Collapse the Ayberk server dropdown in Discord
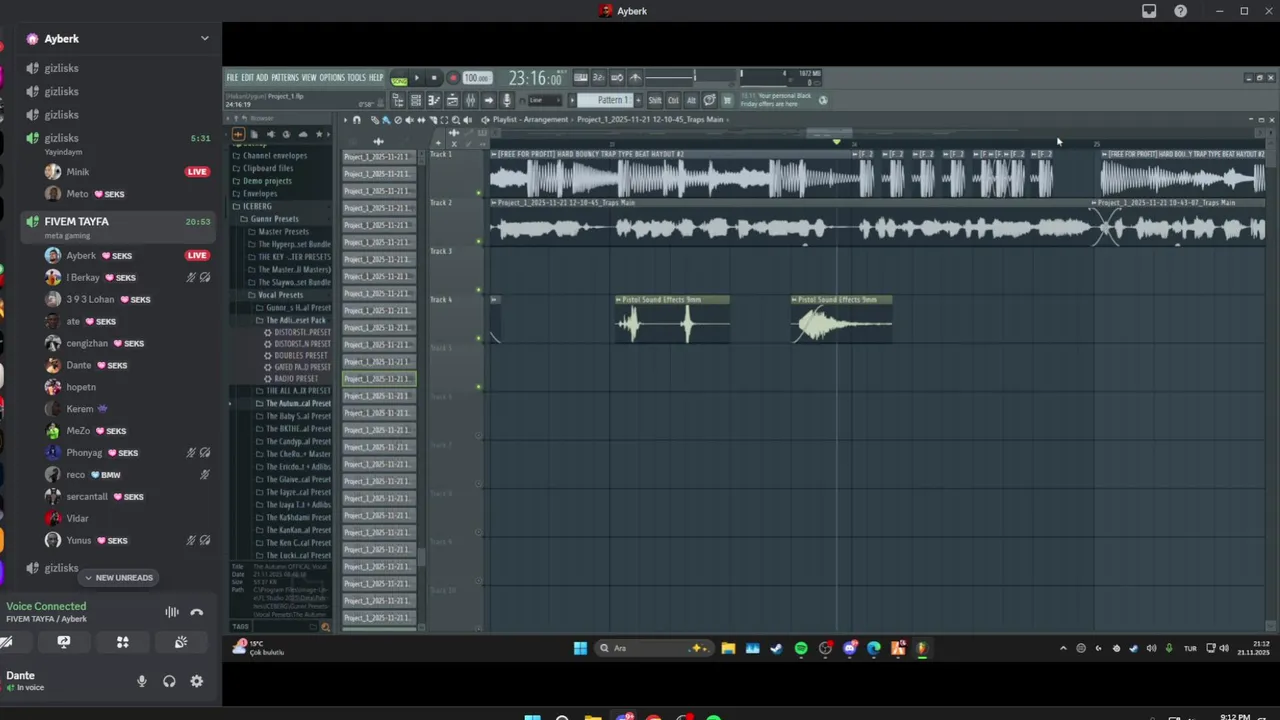Image resolution: width=1280 pixels, height=720 pixels. 205,38
